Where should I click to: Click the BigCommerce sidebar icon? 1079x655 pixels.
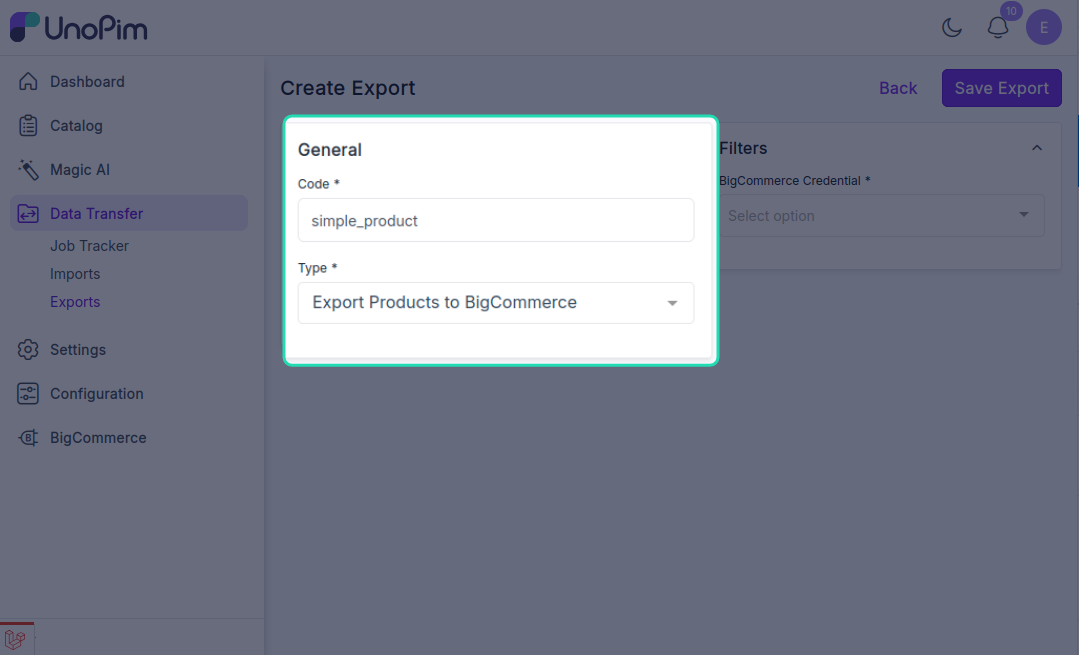tap(28, 438)
